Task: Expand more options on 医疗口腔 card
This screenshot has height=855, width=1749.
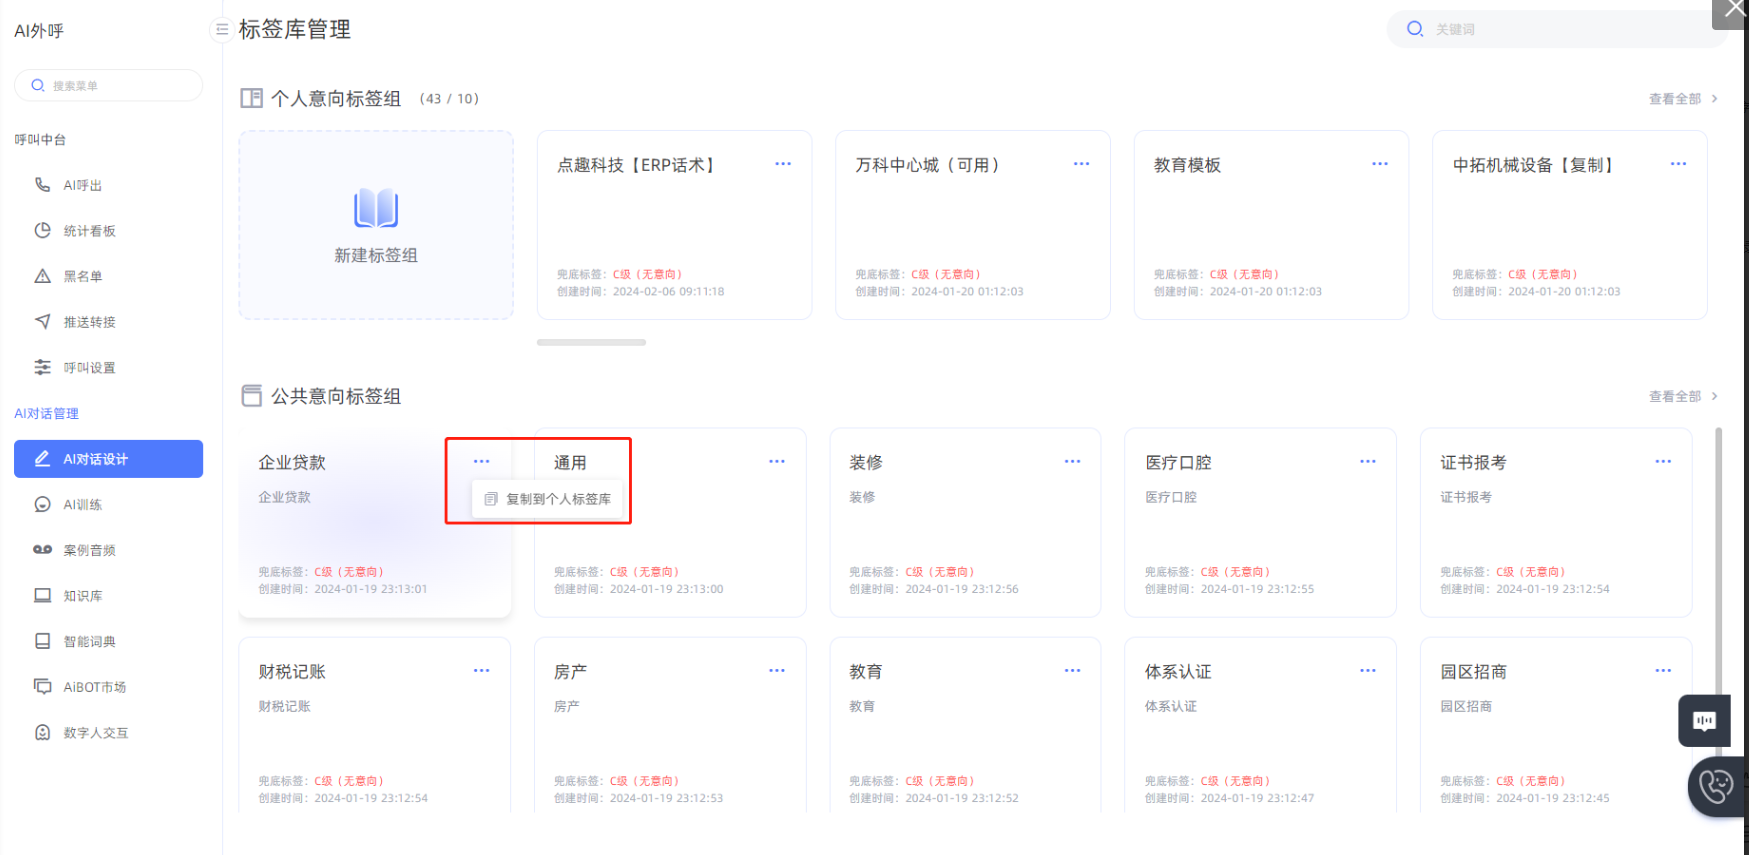Action: click(x=1367, y=461)
